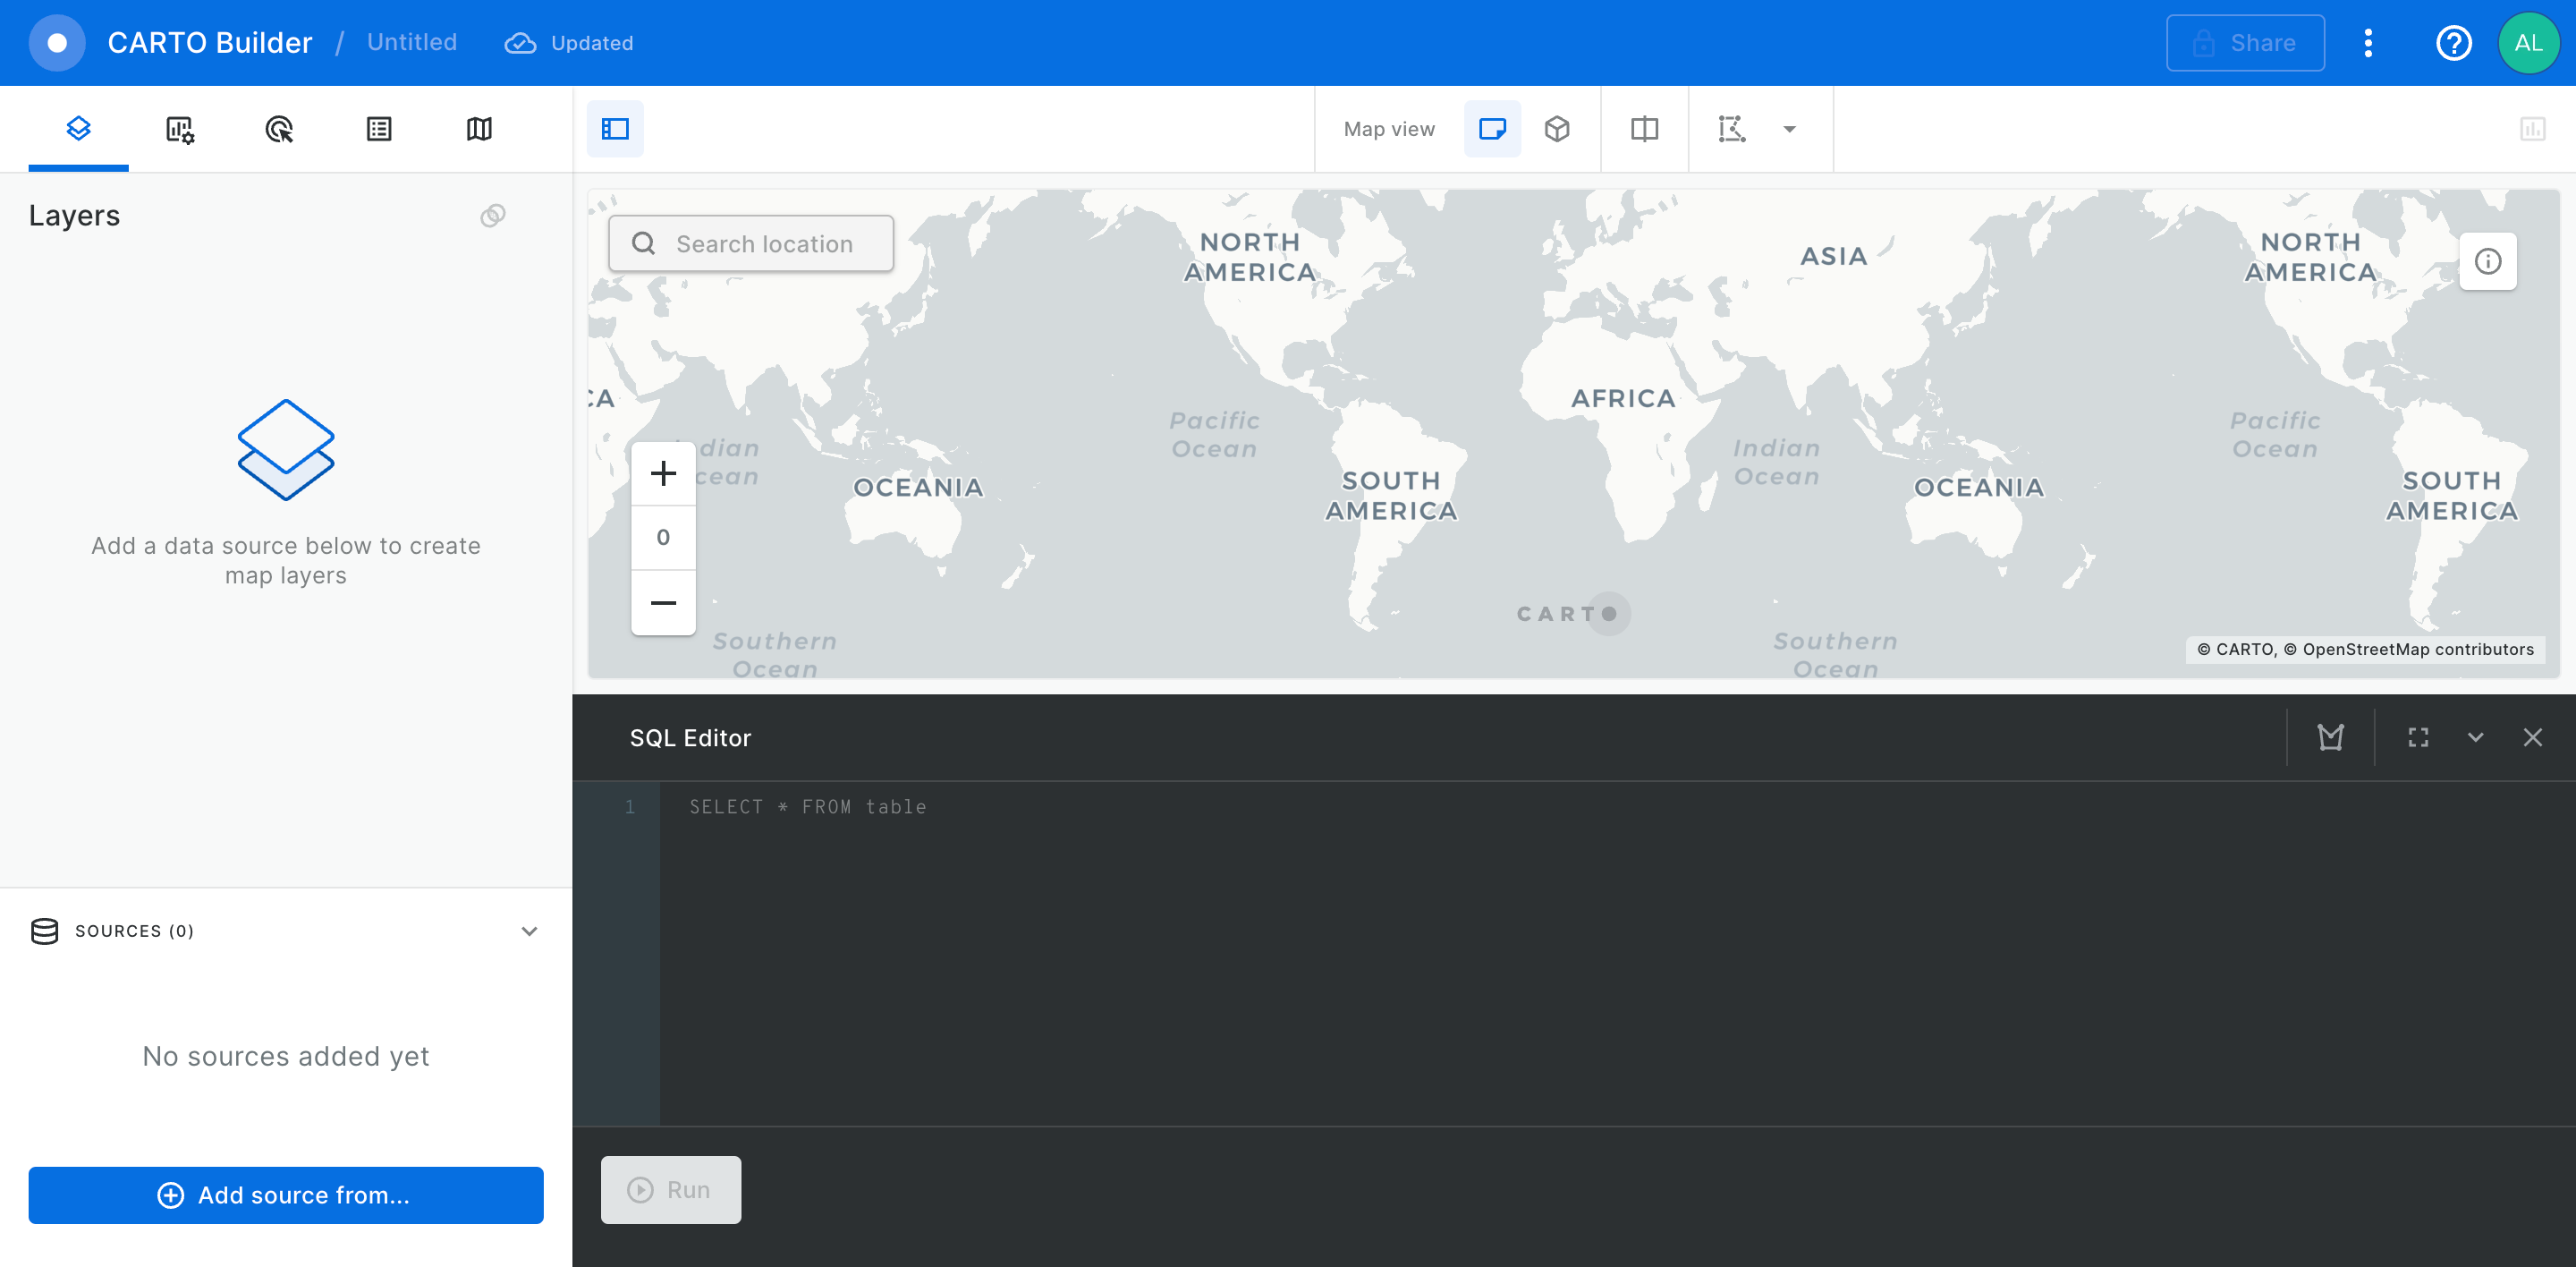The image size is (2576, 1267).
Task: Open the Legend tab icon
Action: tap(379, 129)
